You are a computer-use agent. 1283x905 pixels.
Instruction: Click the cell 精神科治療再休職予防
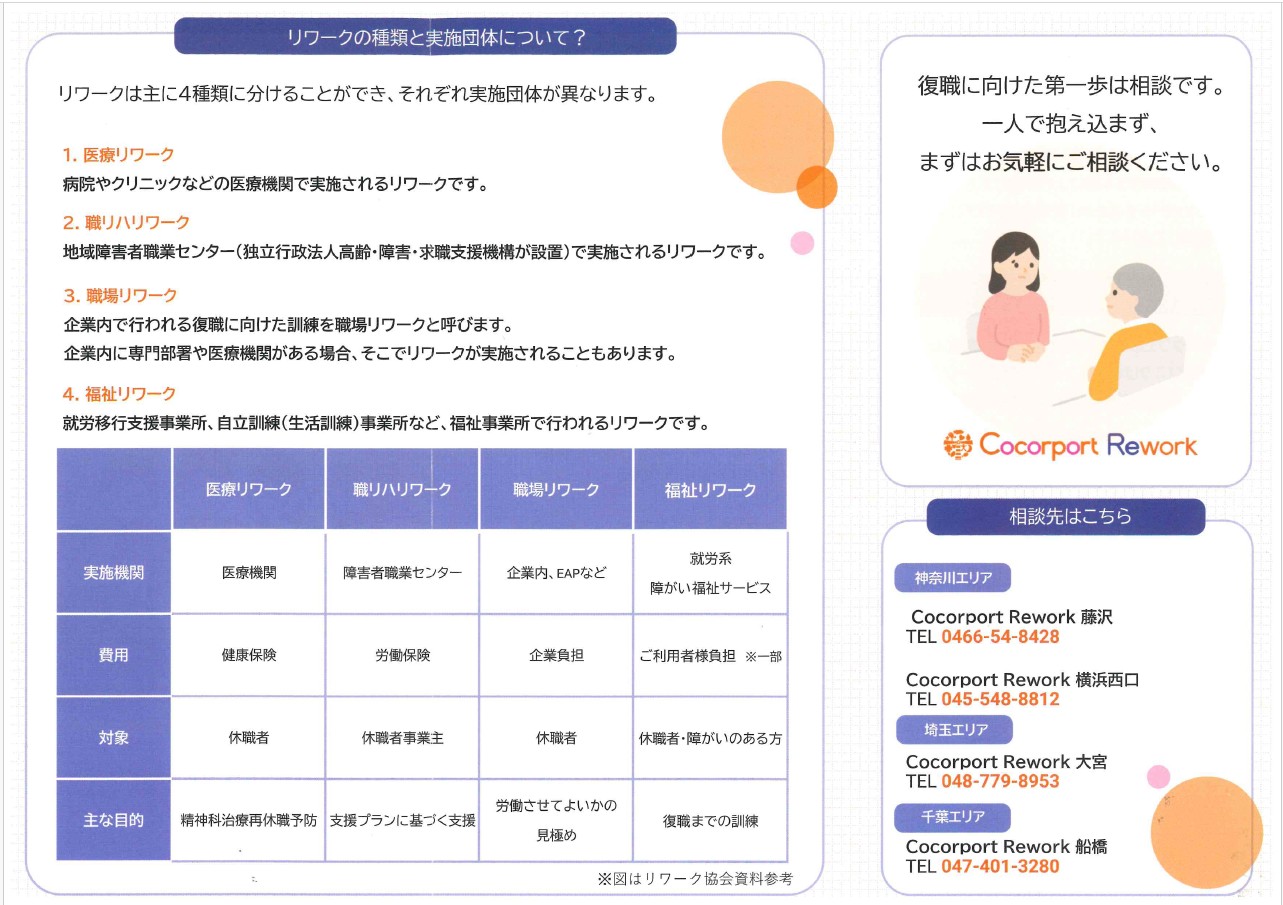point(249,820)
